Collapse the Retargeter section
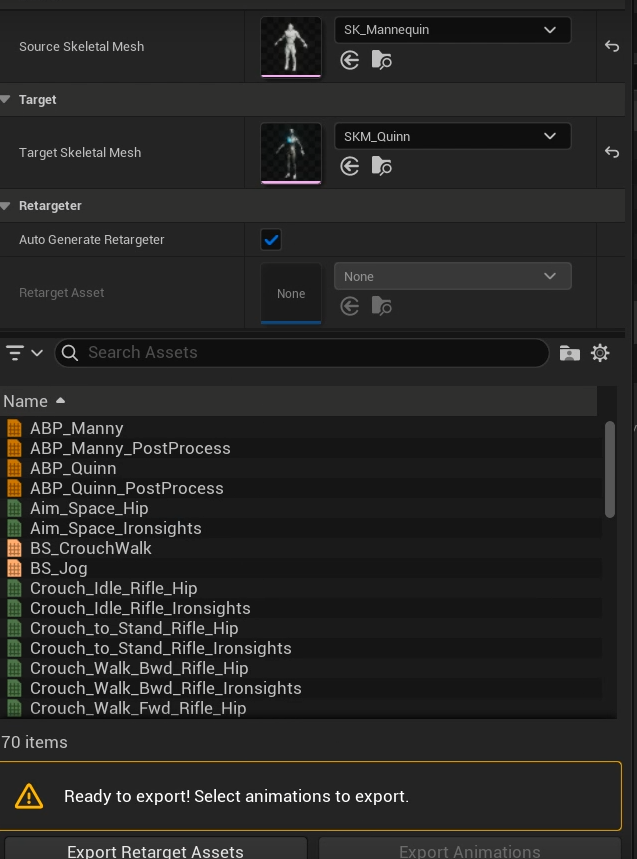 click(x=5, y=206)
